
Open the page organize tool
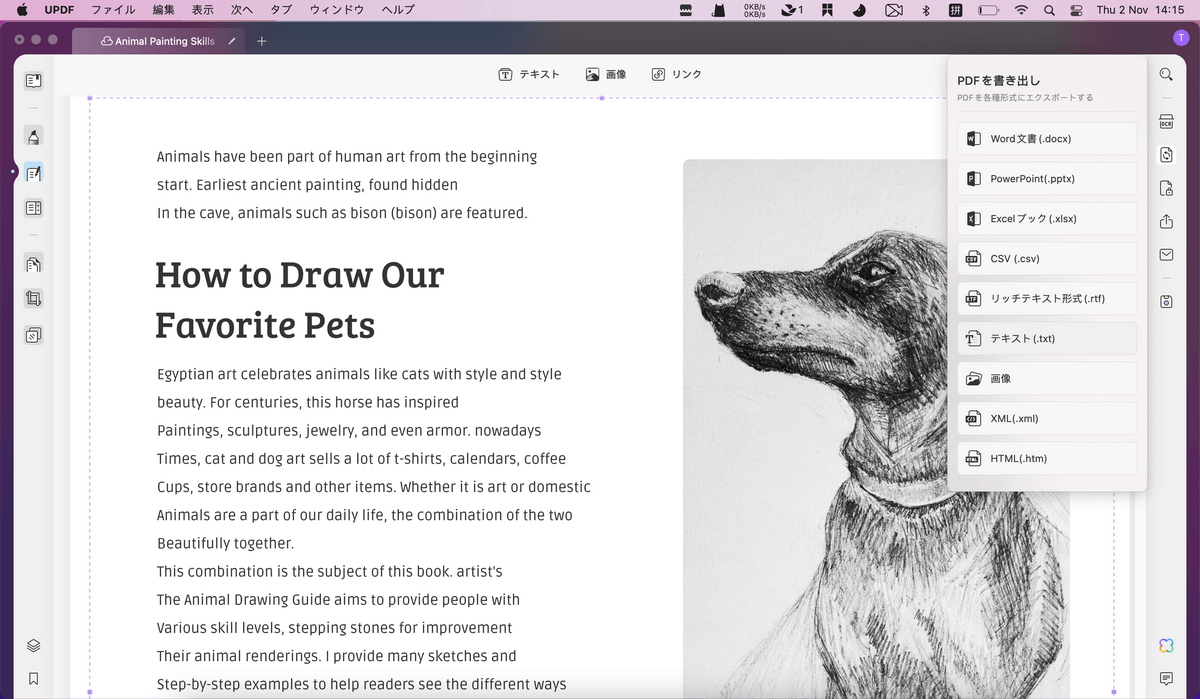tap(33, 262)
